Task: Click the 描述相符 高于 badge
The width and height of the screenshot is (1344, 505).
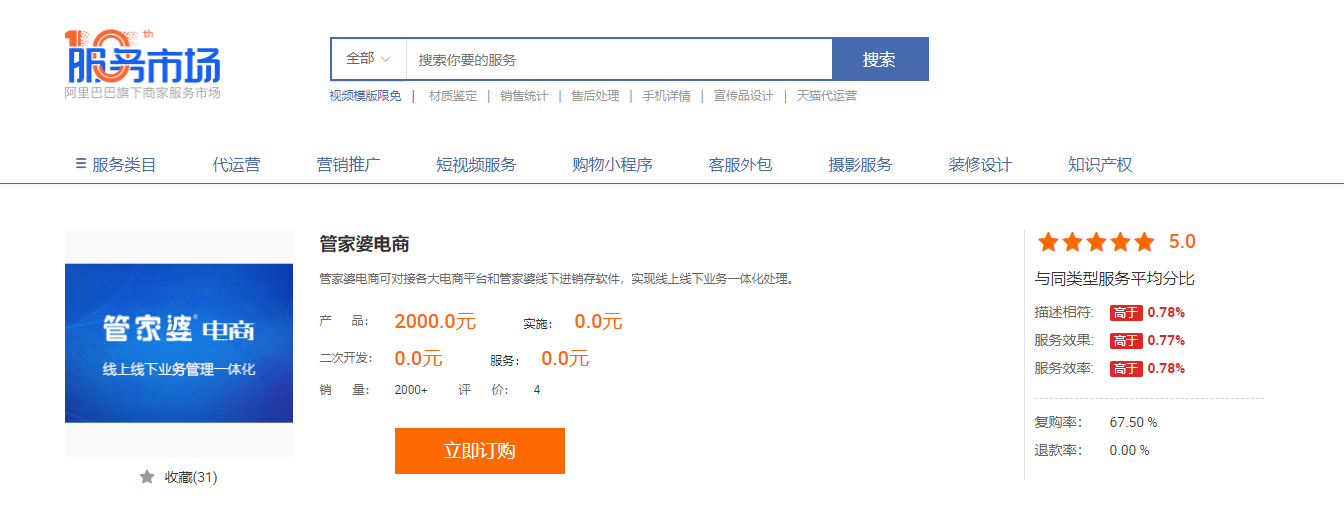Action: pyautogui.click(x=1126, y=312)
